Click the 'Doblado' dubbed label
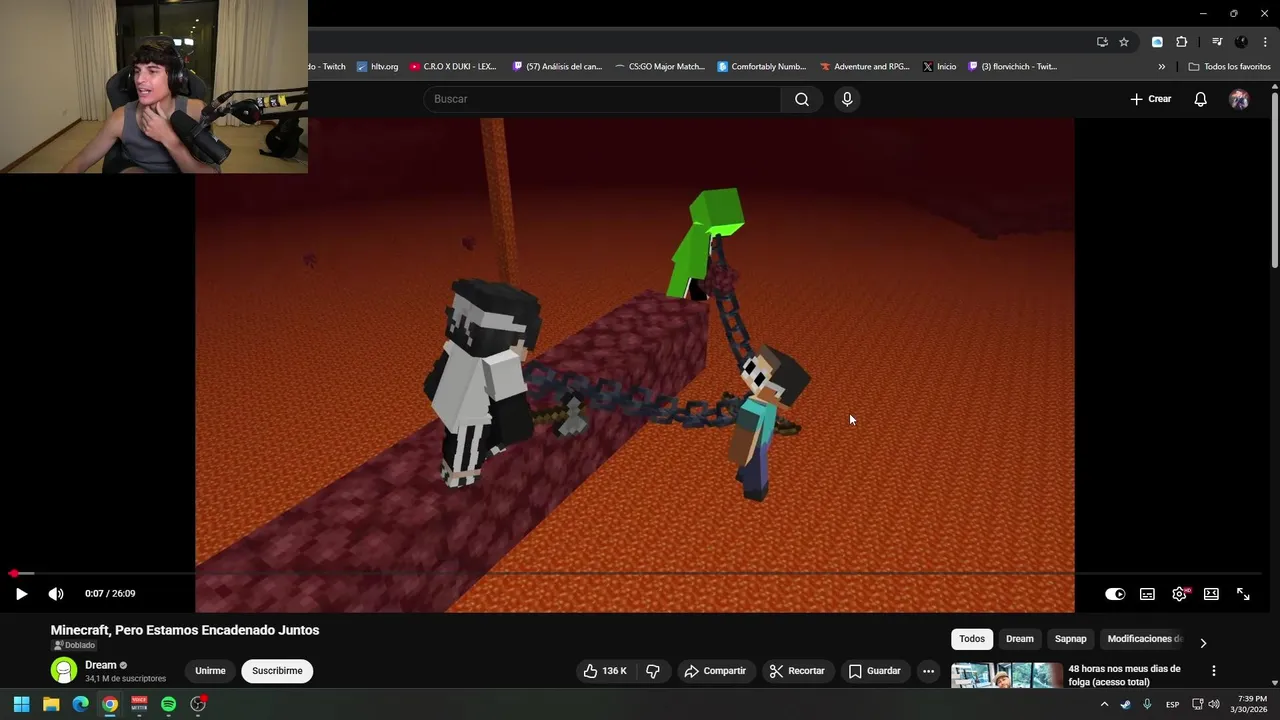 coord(75,646)
